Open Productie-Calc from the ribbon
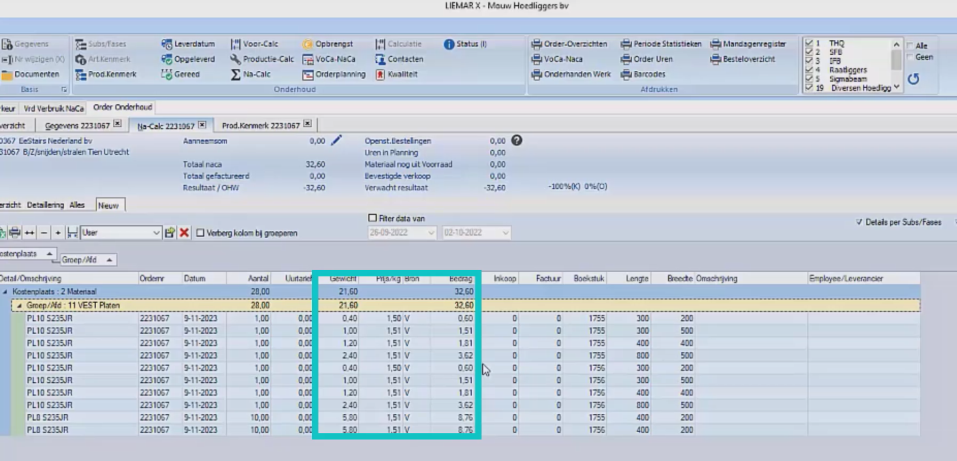The width and height of the screenshot is (957, 461). (262, 59)
